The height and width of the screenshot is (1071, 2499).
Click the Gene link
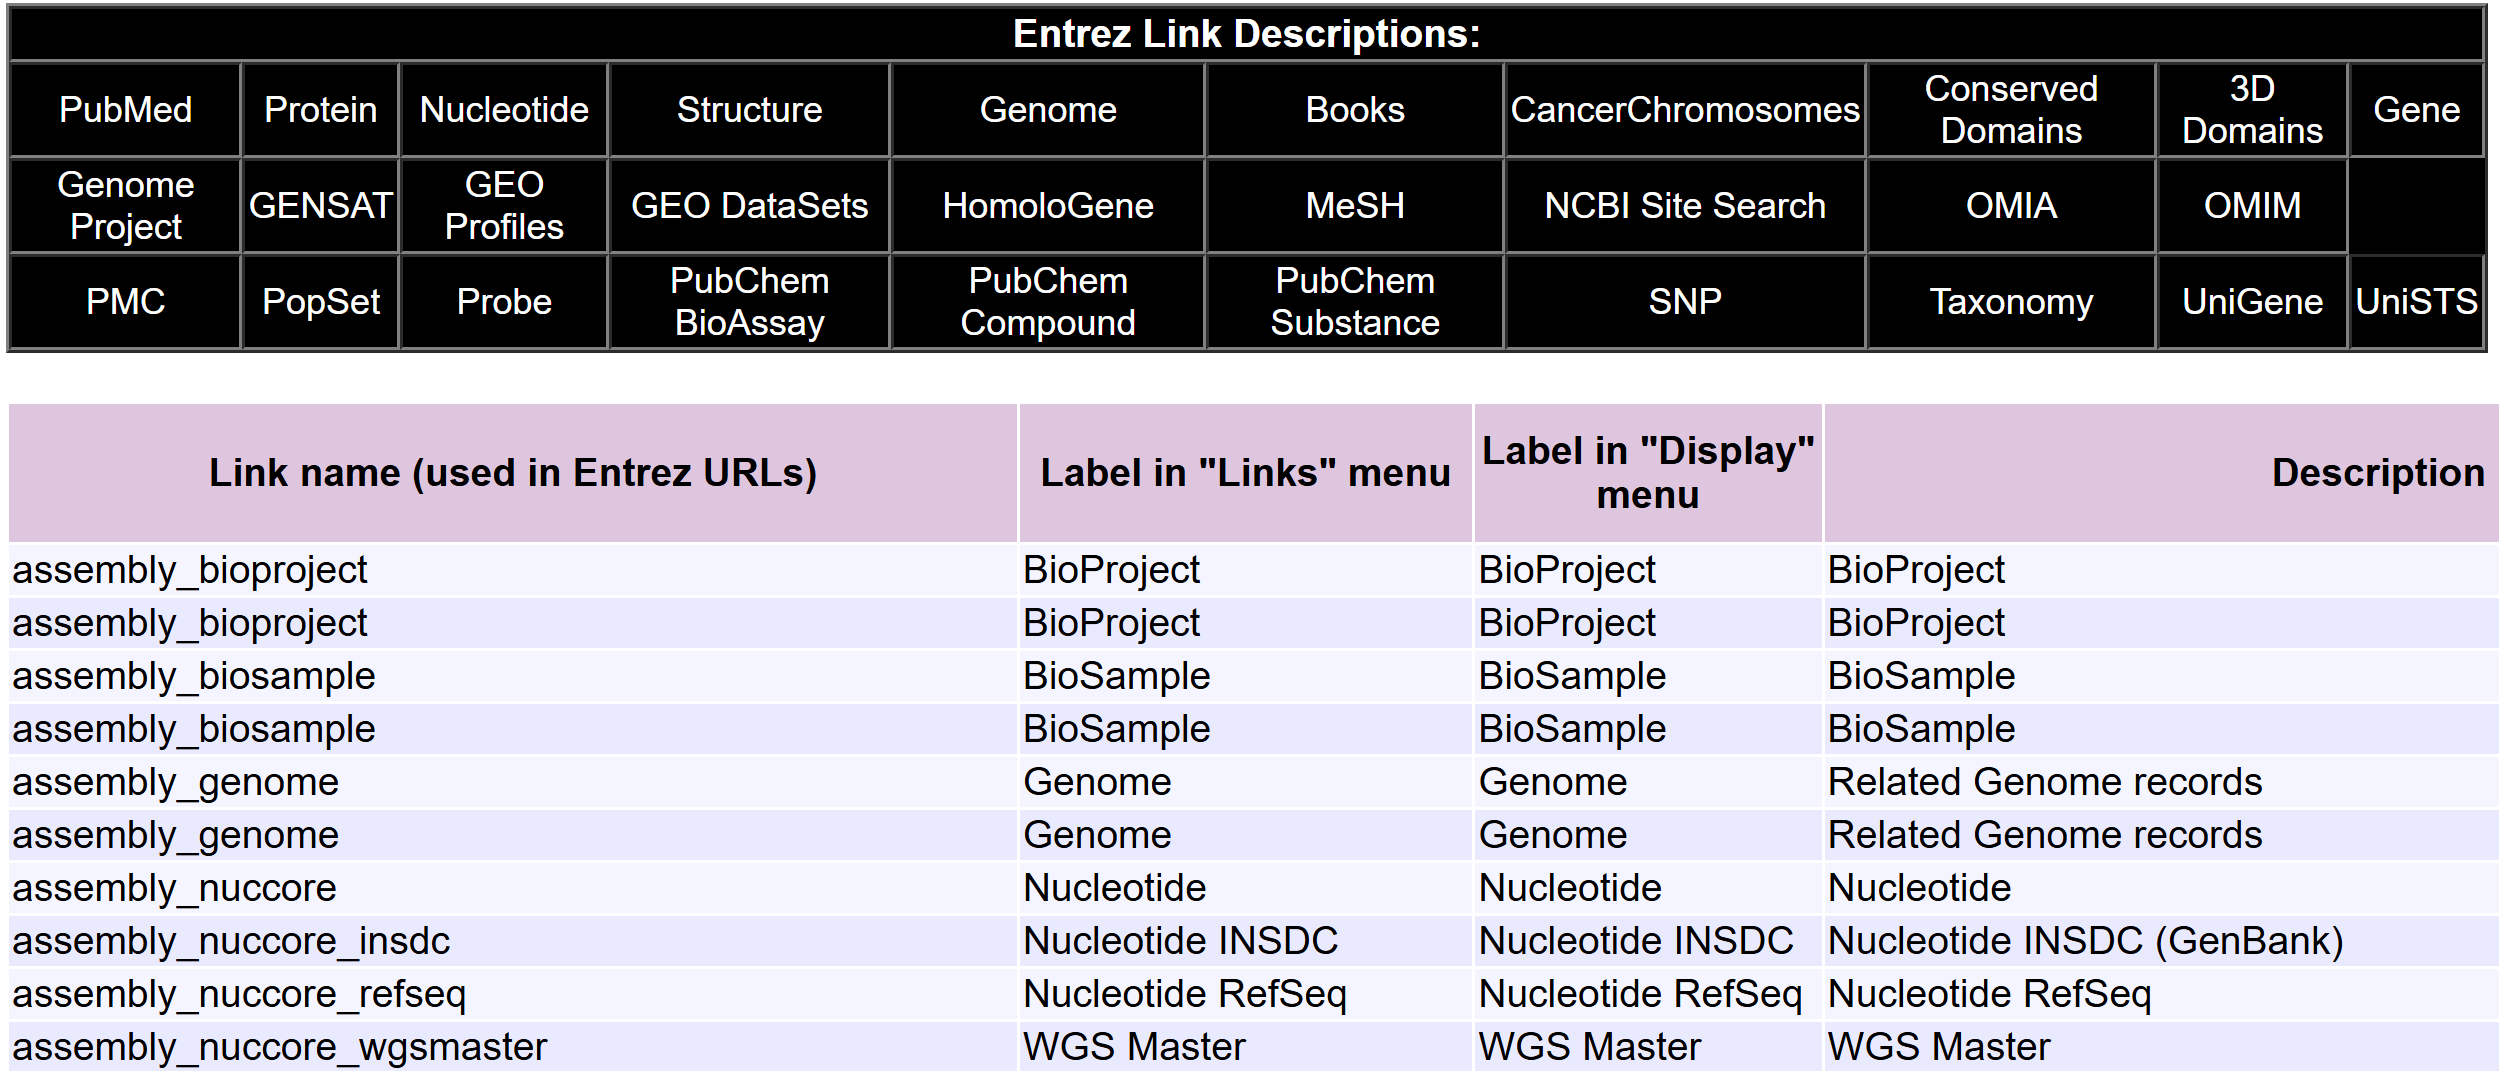click(x=2416, y=110)
